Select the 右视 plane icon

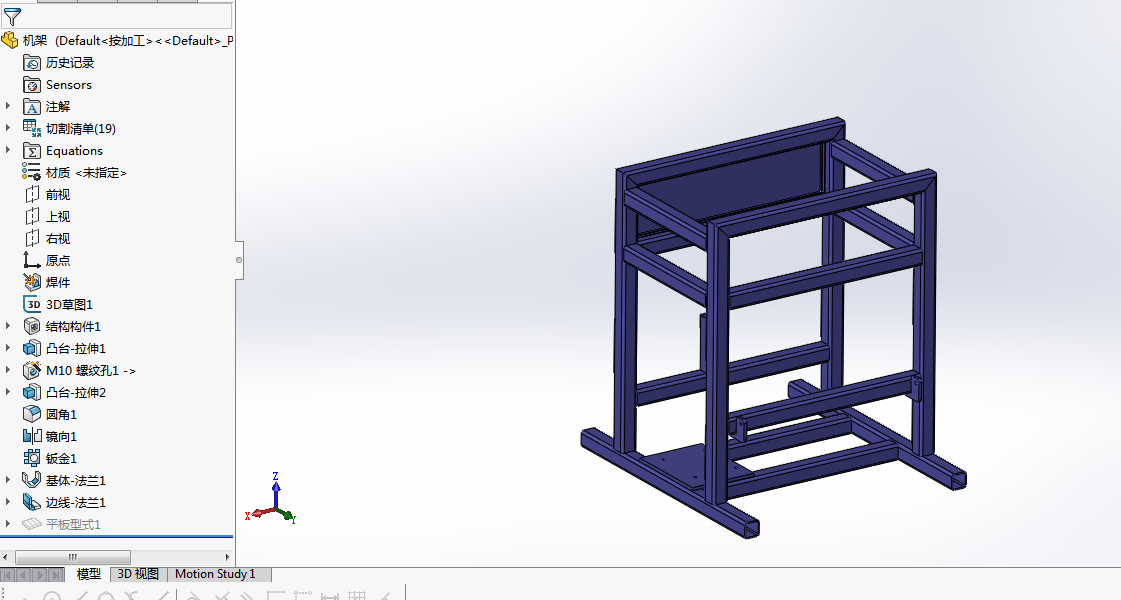[x=31, y=239]
